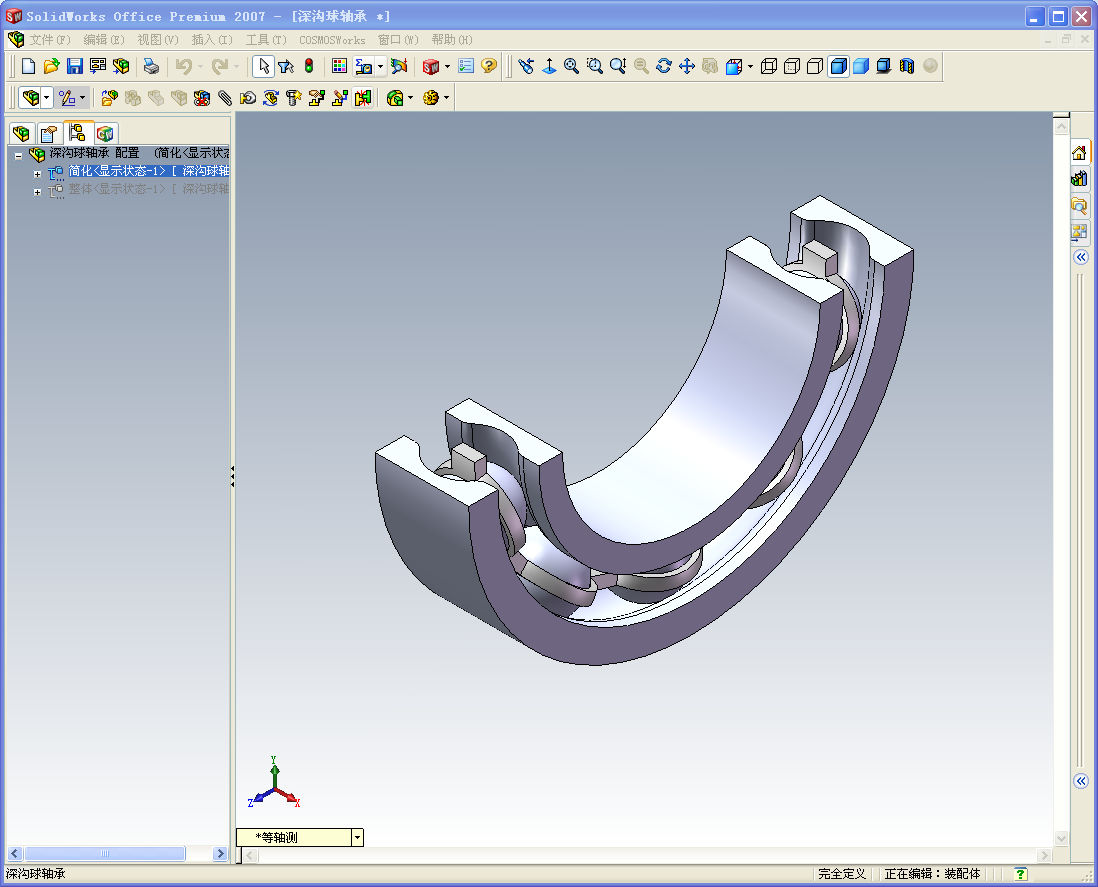The width and height of the screenshot is (1098, 887).
Task: Switch to Hidden Lines Visible display
Action: tap(792, 67)
